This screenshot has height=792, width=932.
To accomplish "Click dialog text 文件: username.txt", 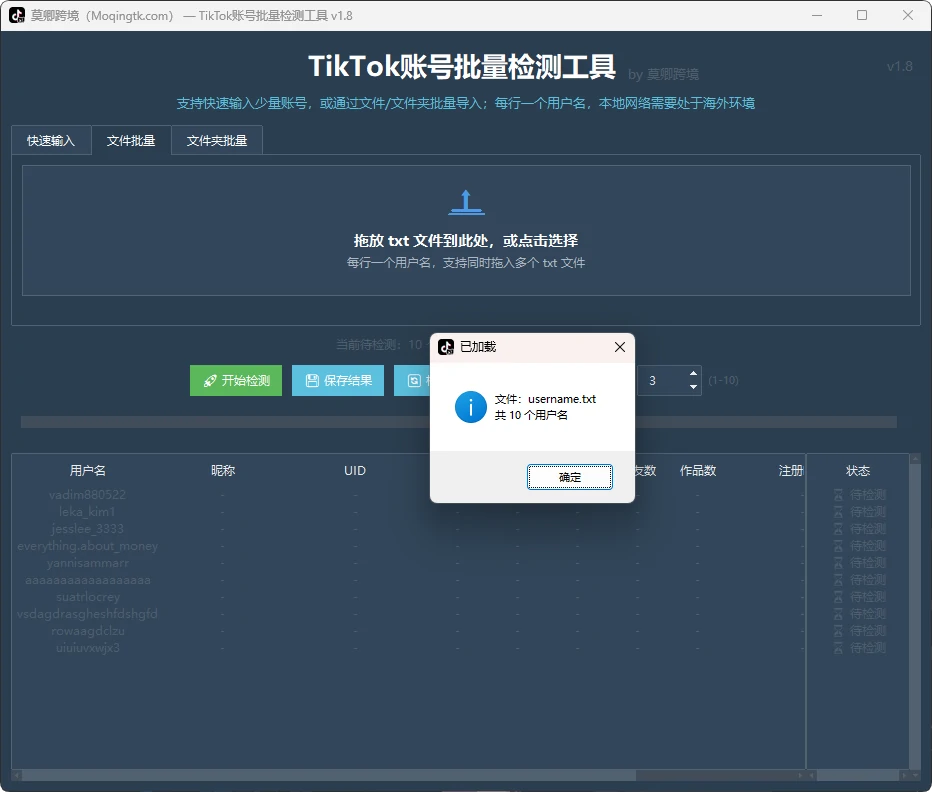I will [545, 399].
